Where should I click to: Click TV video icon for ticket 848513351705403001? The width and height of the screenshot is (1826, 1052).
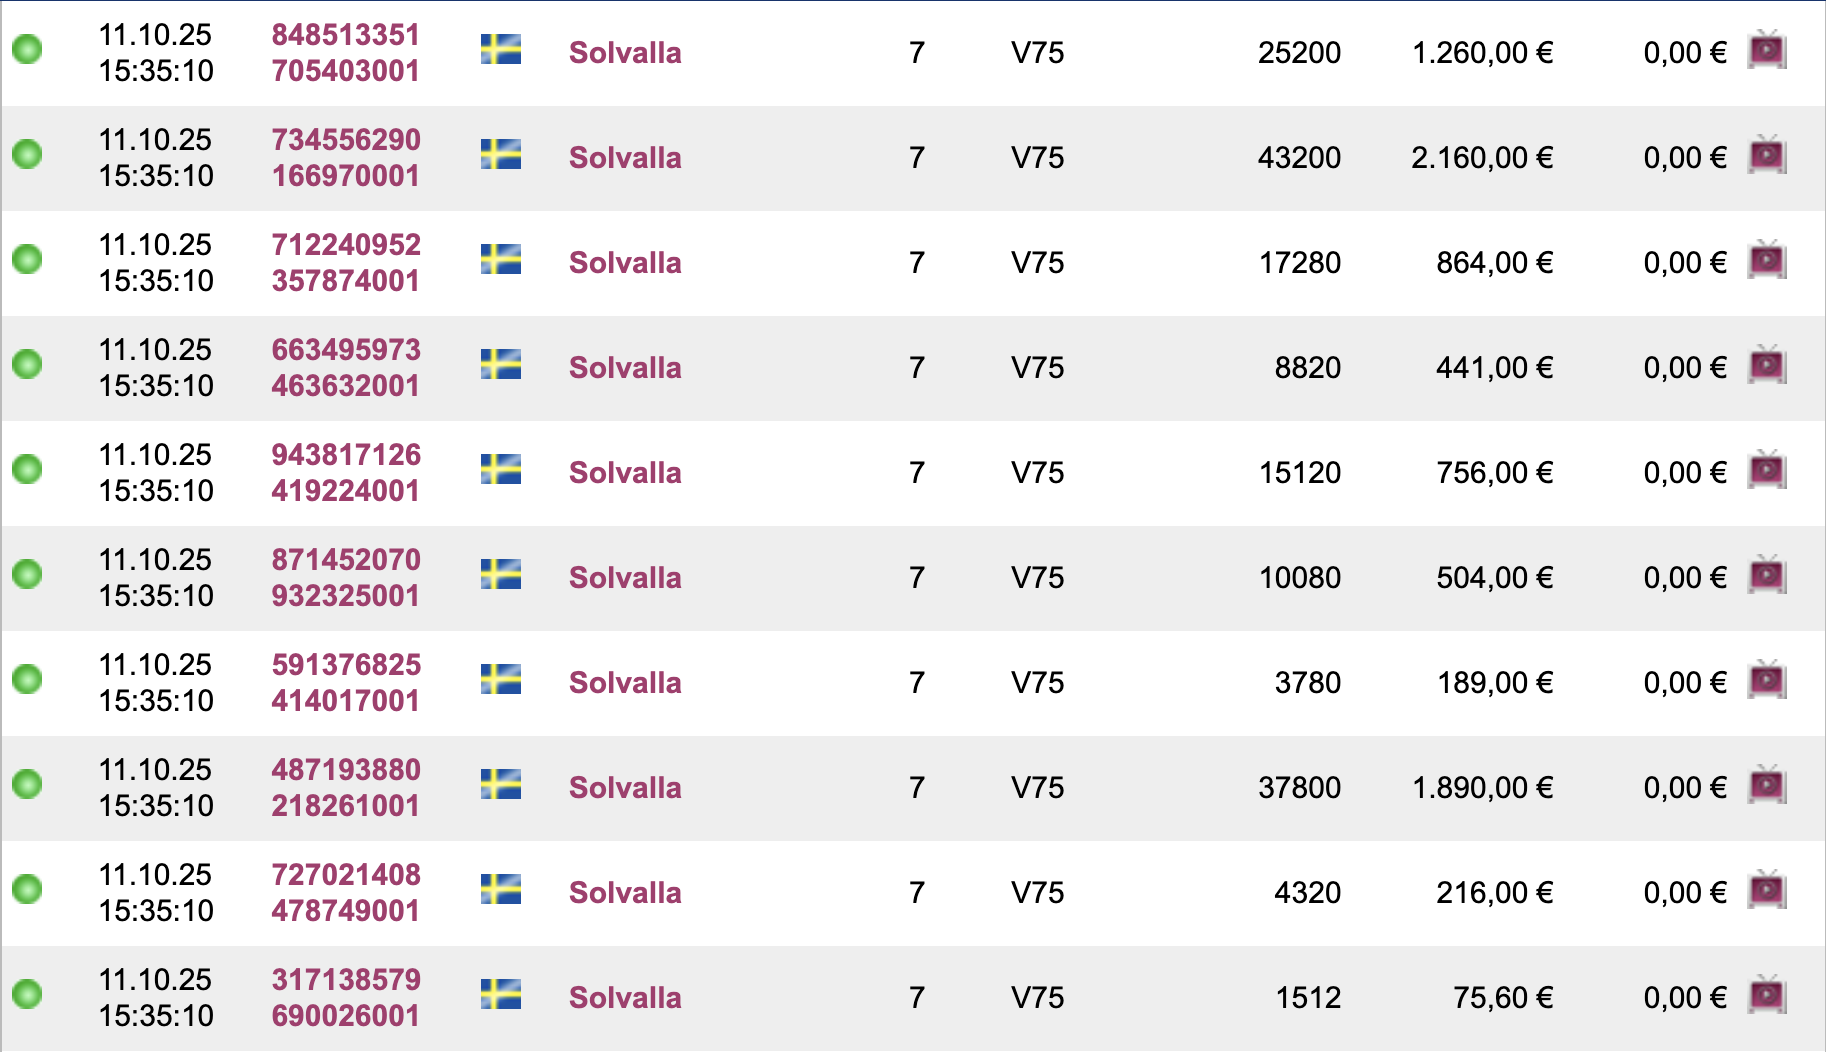click(x=1767, y=51)
